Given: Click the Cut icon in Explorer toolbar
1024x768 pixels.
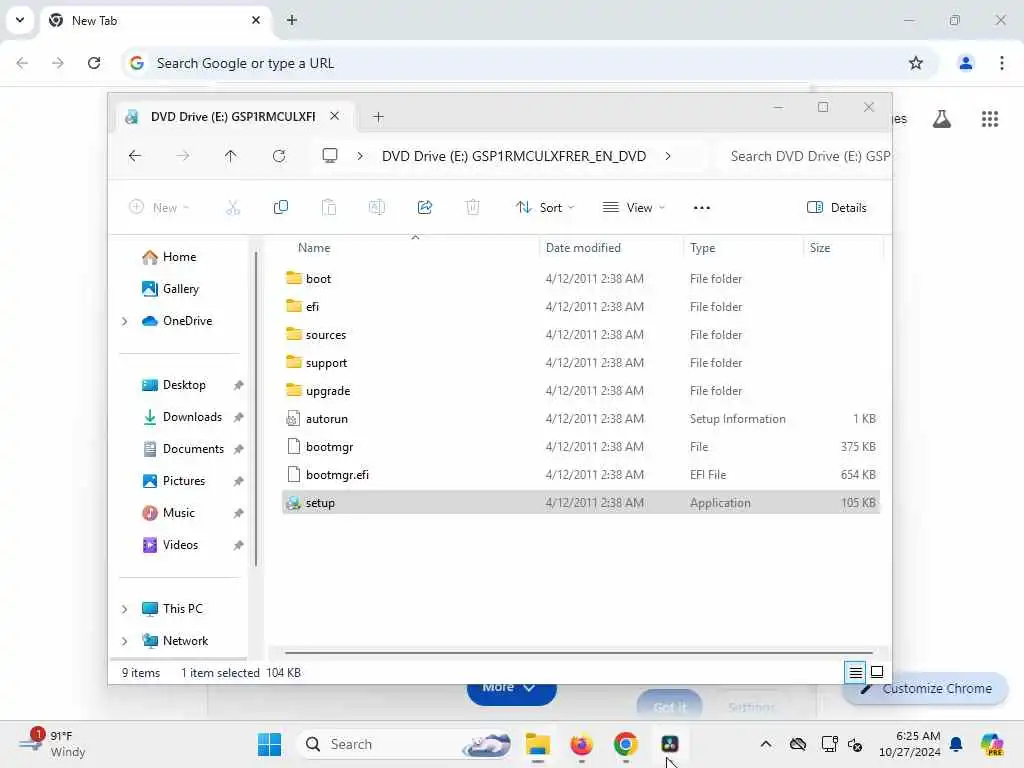Looking at the screenshot, I should tap(232, 208).
